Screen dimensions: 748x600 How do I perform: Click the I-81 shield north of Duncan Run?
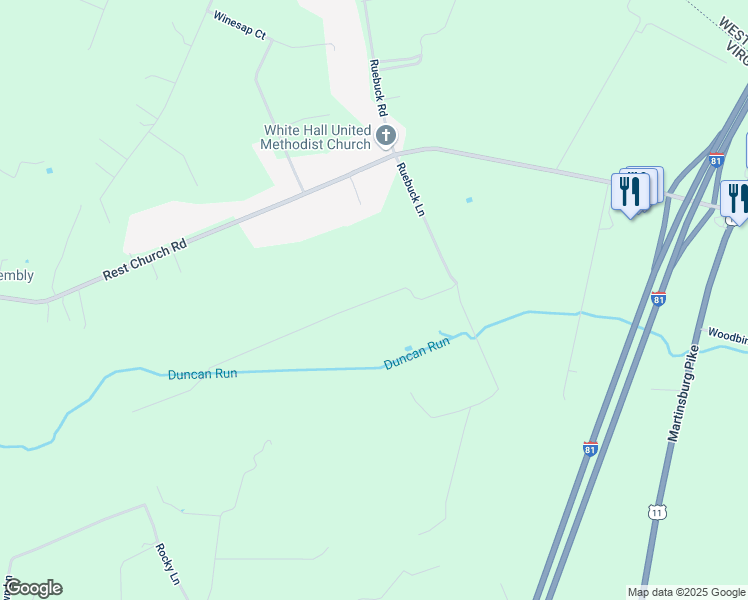point(658,299)
